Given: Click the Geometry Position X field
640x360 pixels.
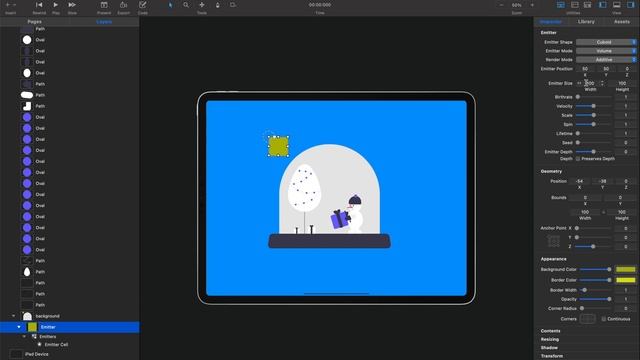Looking at the screenshot, I should [579, 181].
